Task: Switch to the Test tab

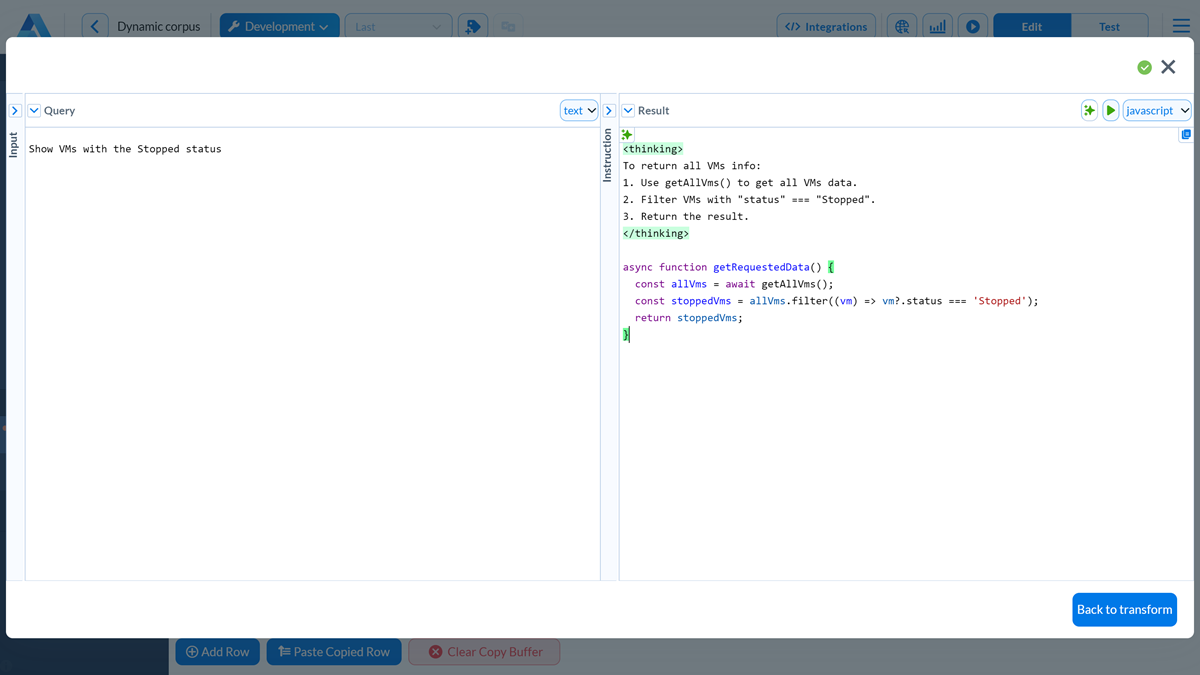Action: coord(1110,25)
